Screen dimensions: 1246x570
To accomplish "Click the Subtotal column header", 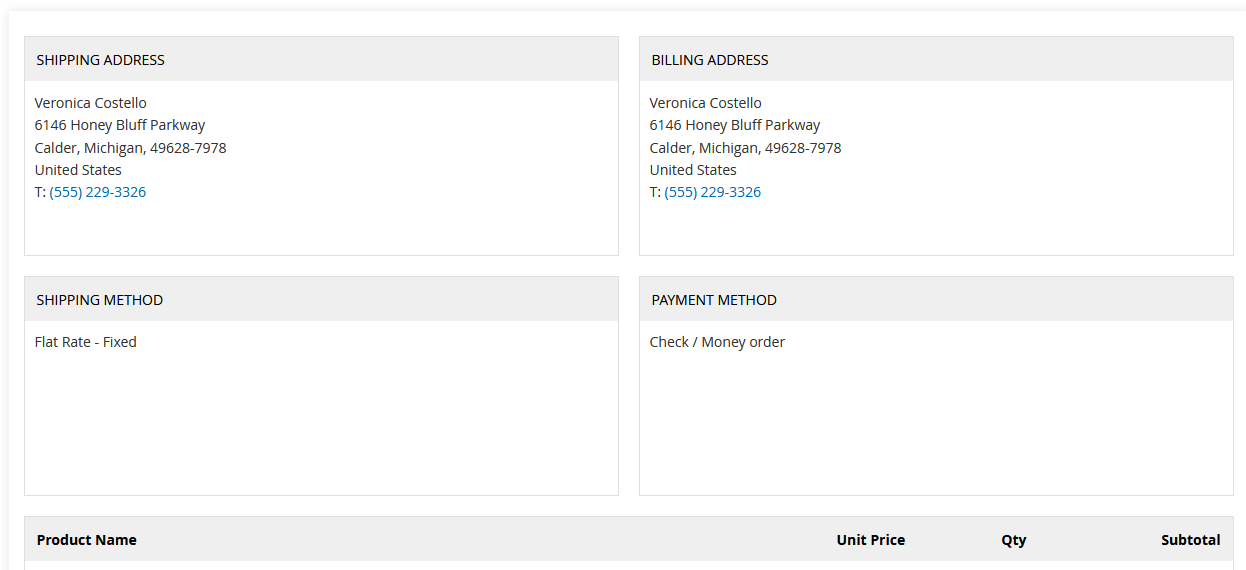I will point(1190,540).
